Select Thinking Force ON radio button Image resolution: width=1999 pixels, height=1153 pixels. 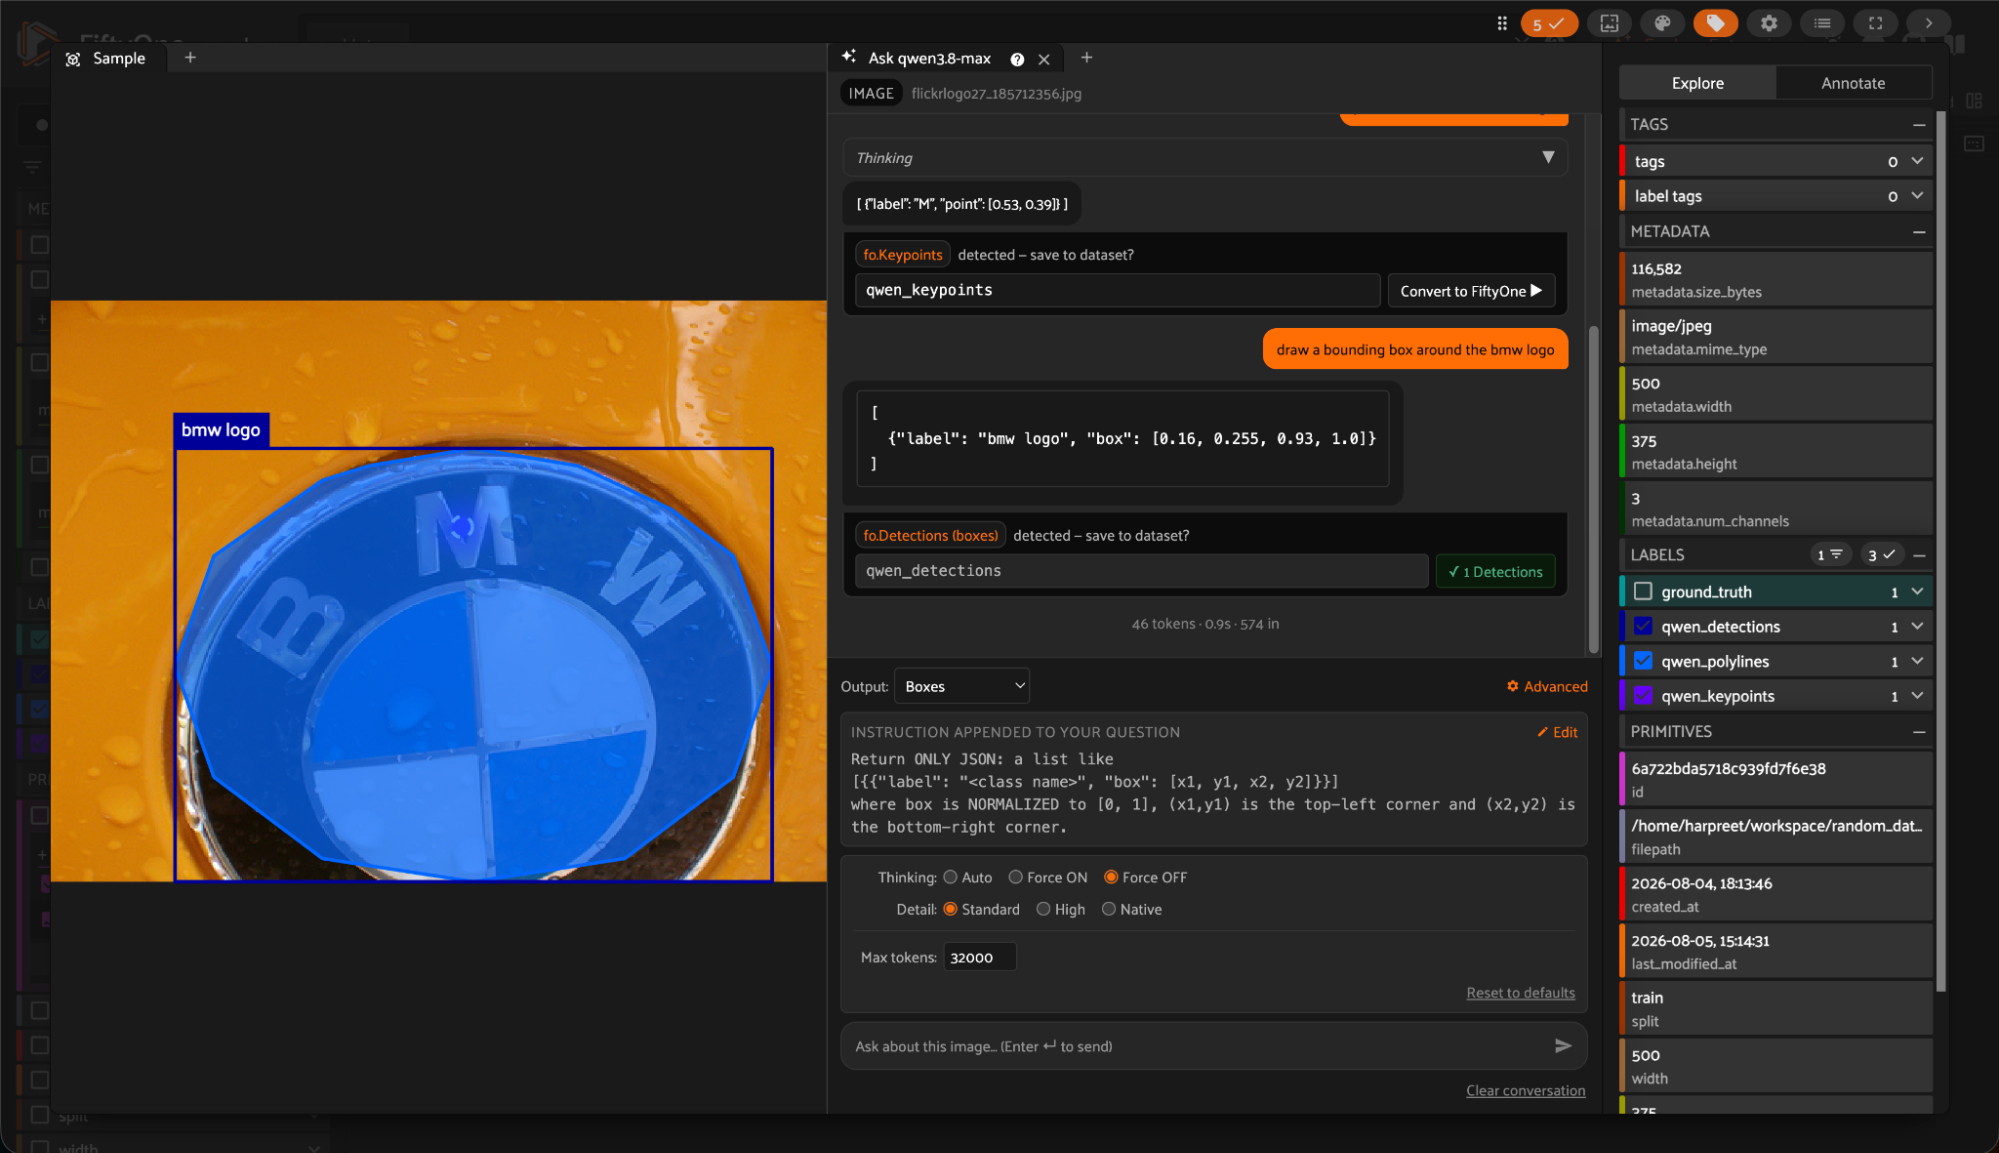(1015, 877)
